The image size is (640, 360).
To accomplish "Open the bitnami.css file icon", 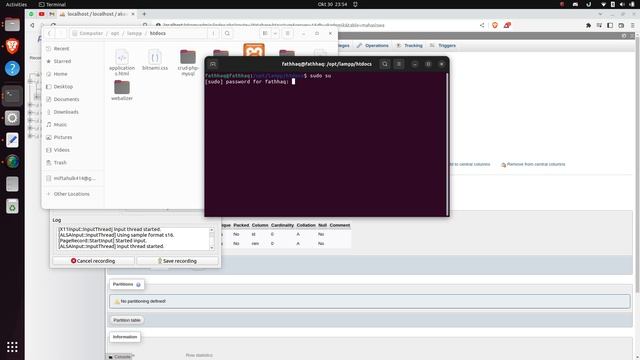I will click(x=155, y=60).
